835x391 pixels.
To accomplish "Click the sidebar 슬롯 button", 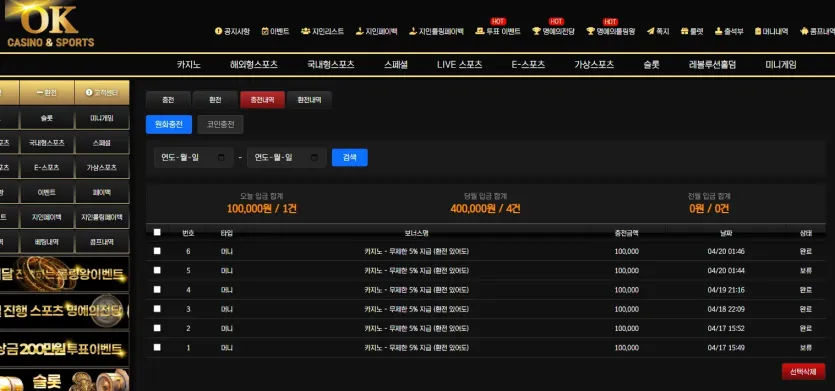I will tap(47, 118).
